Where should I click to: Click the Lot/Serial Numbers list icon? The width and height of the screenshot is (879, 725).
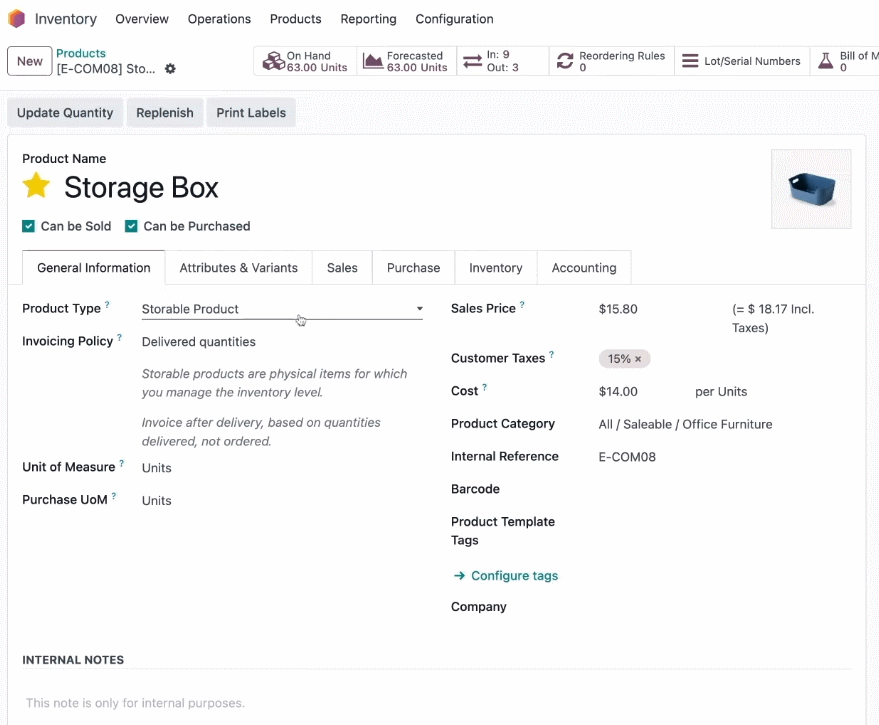pos(690,61)
